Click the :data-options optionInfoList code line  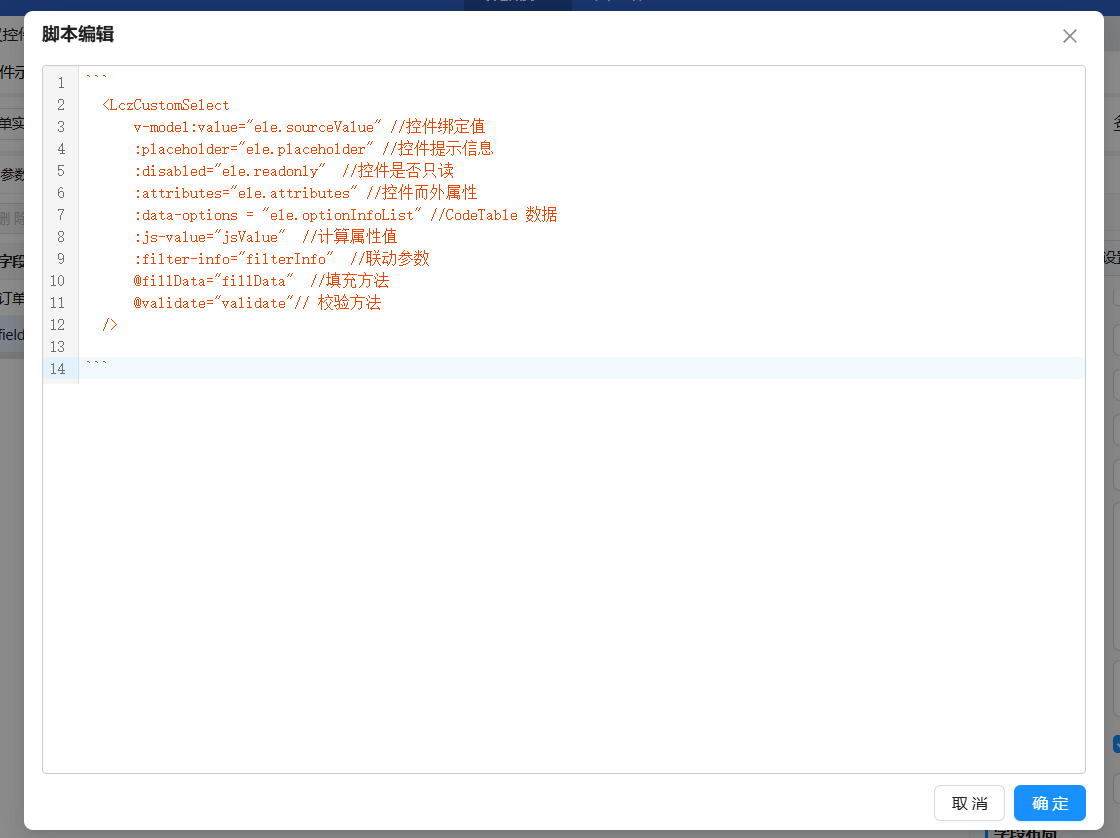coord(345,215)
